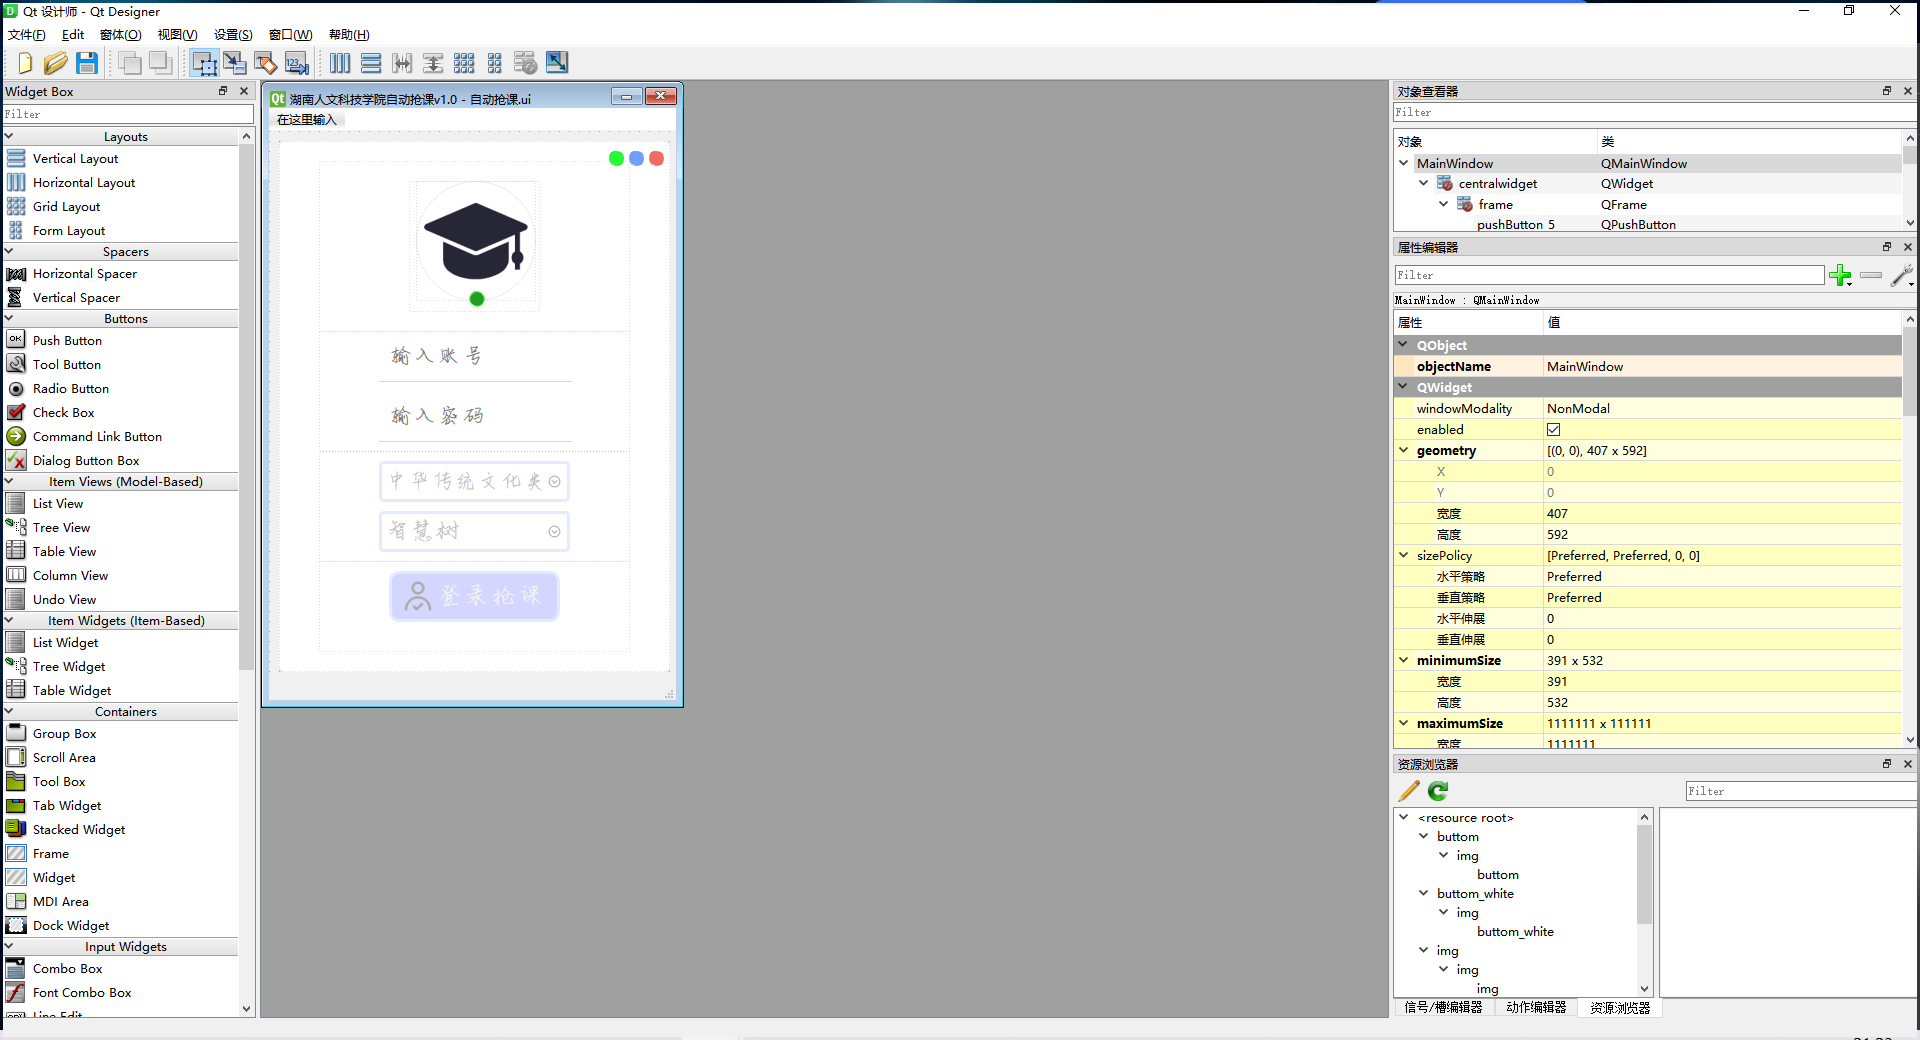Click the red circle on form
This screenshot has height=1040, width=1920.
656,159
